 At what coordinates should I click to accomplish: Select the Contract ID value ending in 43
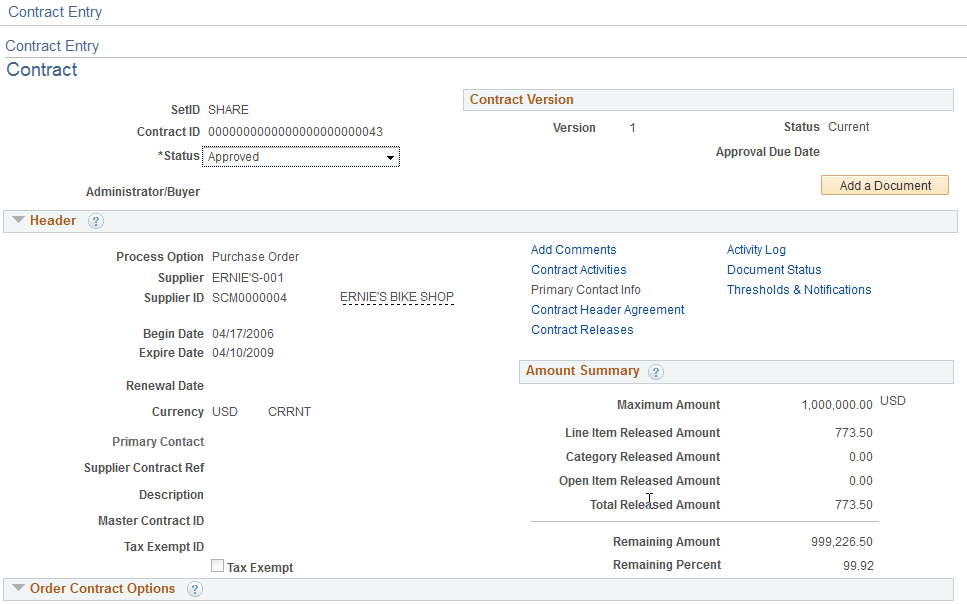click(x=295, y=132)
